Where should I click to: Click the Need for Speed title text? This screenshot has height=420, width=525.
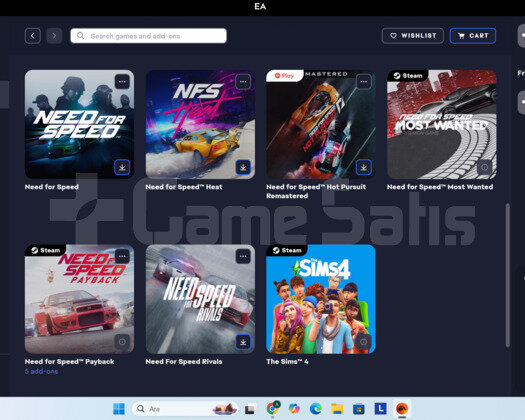[52, 187]
